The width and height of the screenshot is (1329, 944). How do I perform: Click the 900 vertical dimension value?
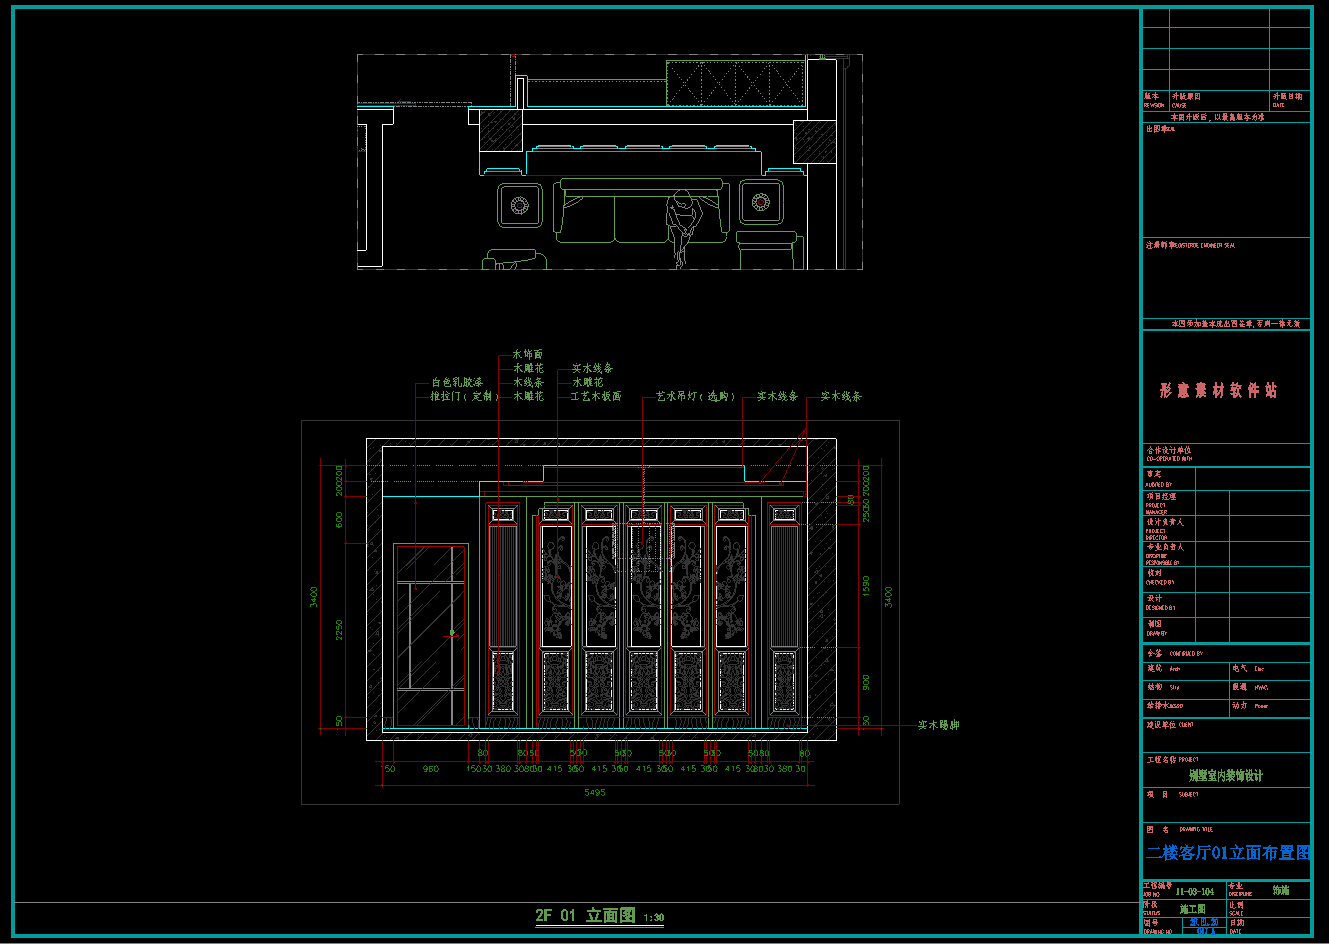(866, 682)
